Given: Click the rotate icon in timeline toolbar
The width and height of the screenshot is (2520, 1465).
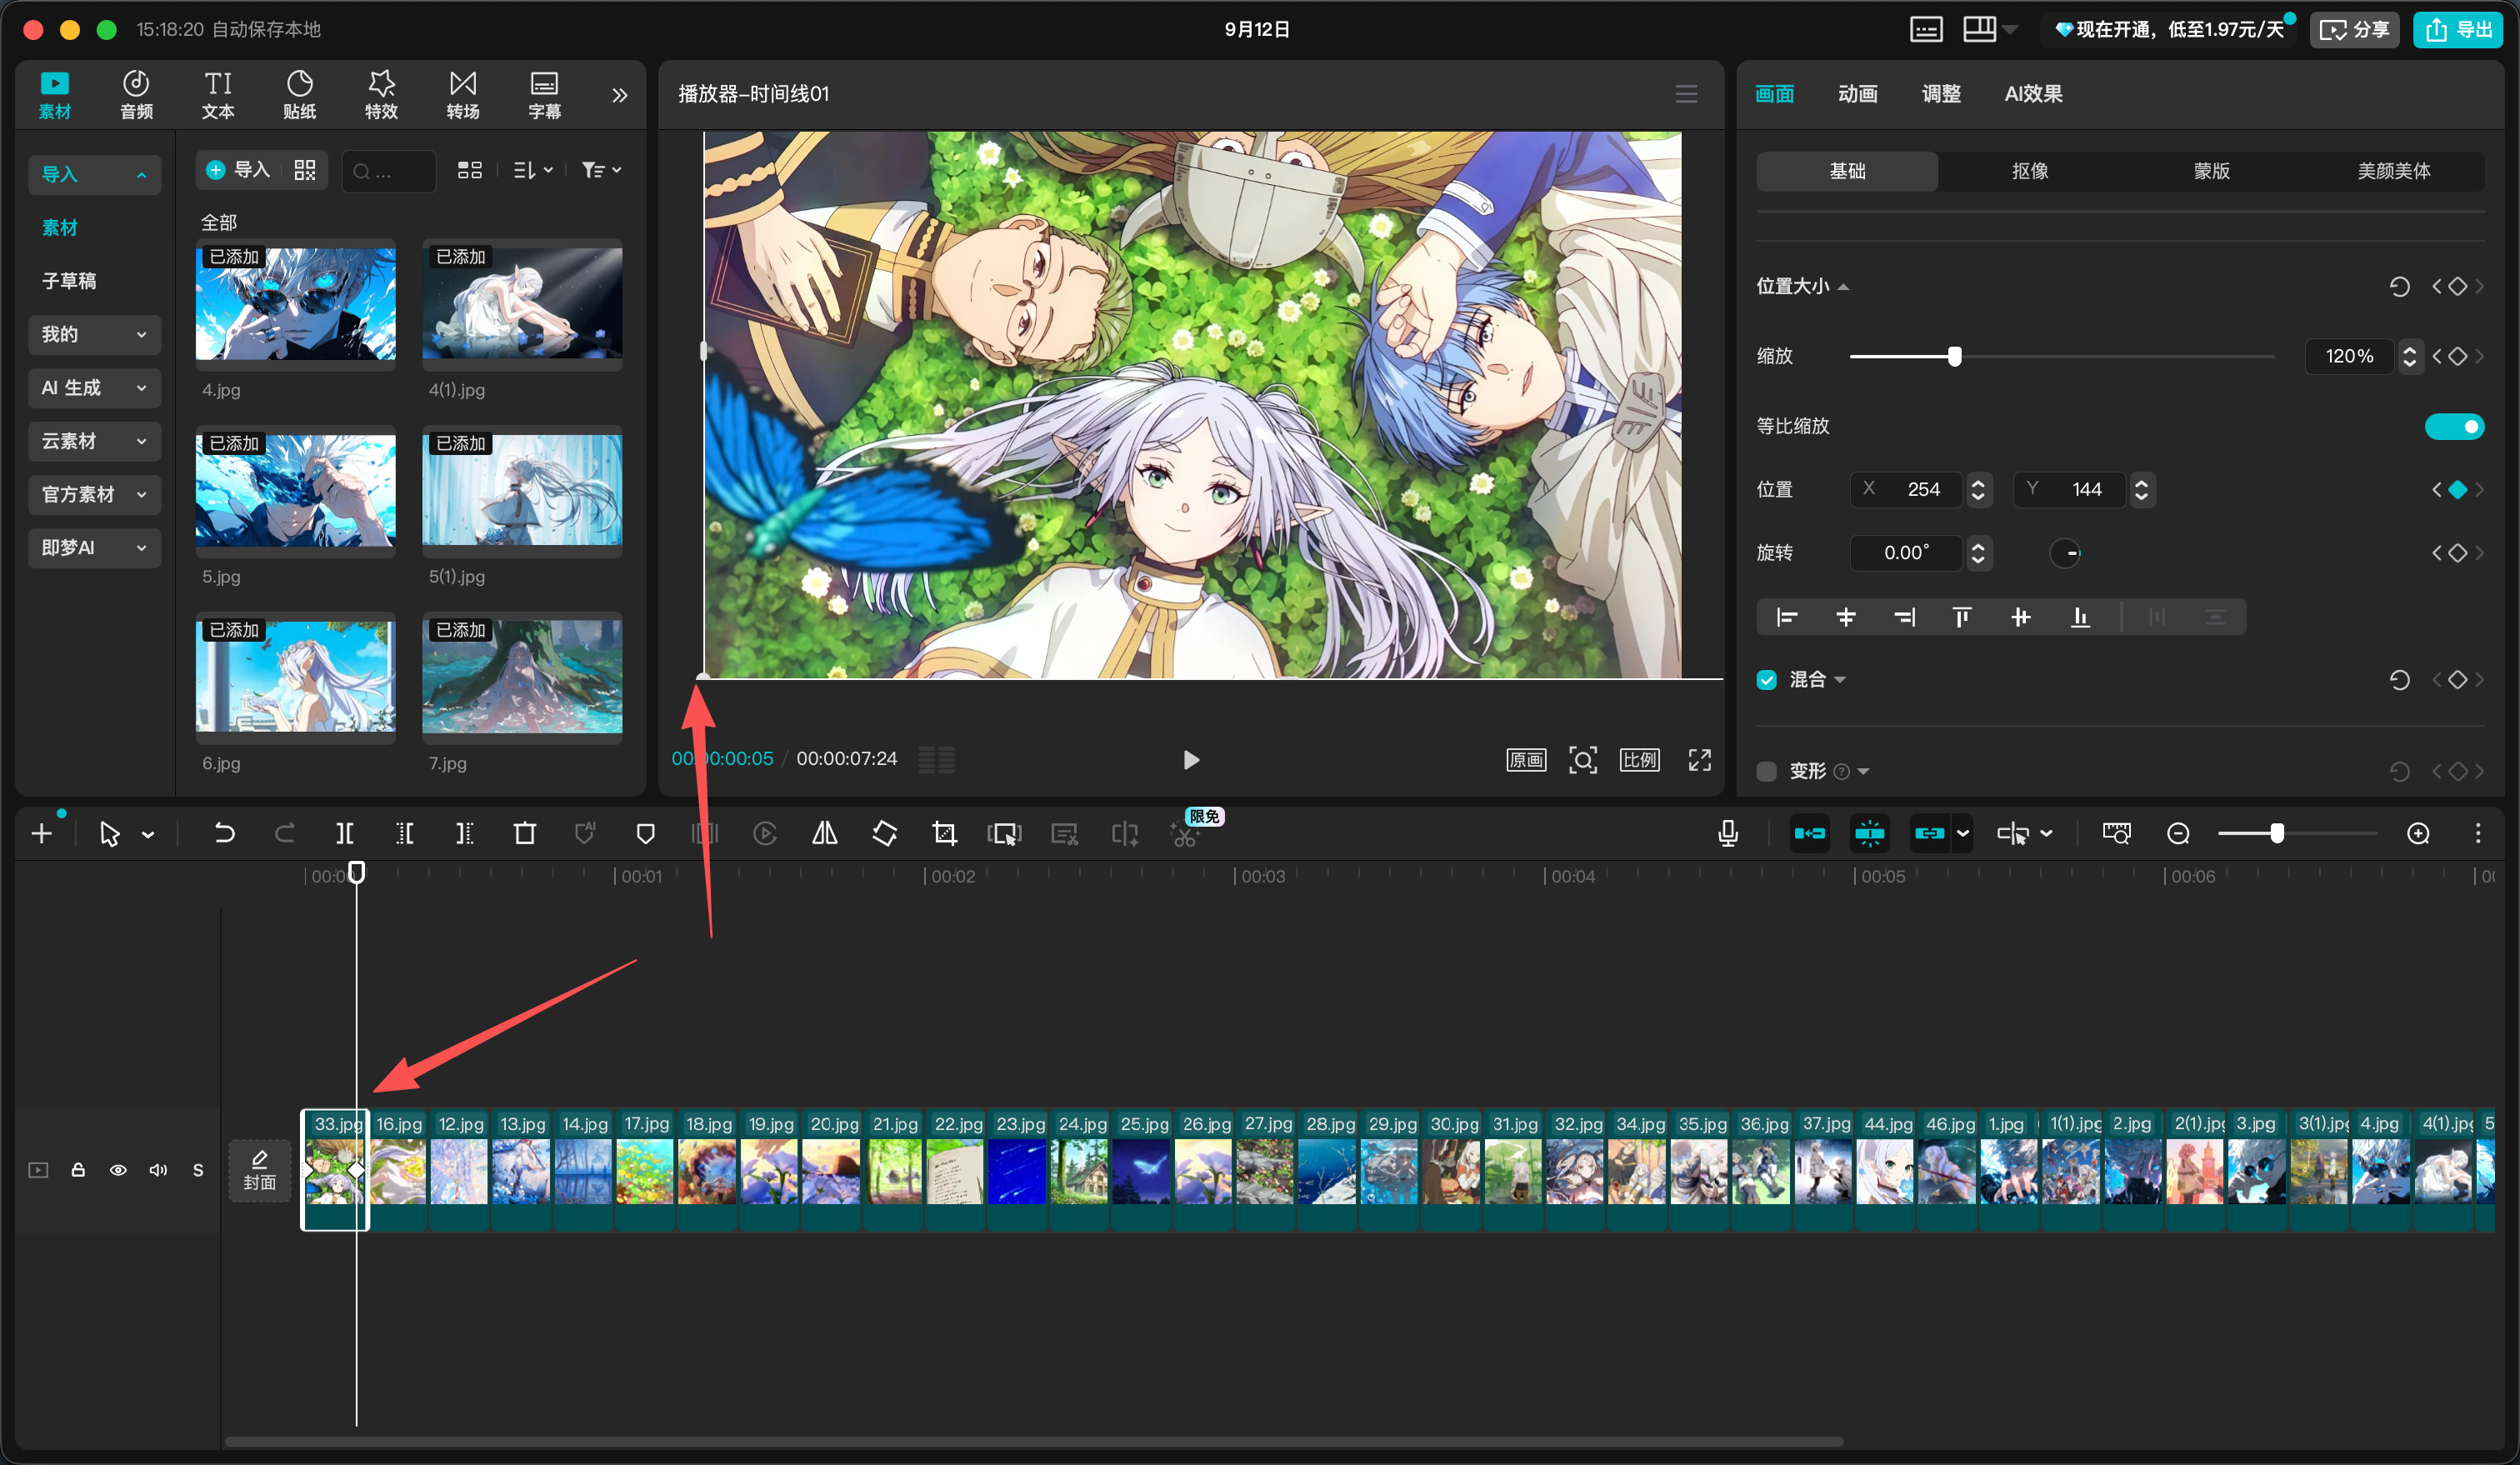Looking at the screenshot, I should tap(885, 833).
